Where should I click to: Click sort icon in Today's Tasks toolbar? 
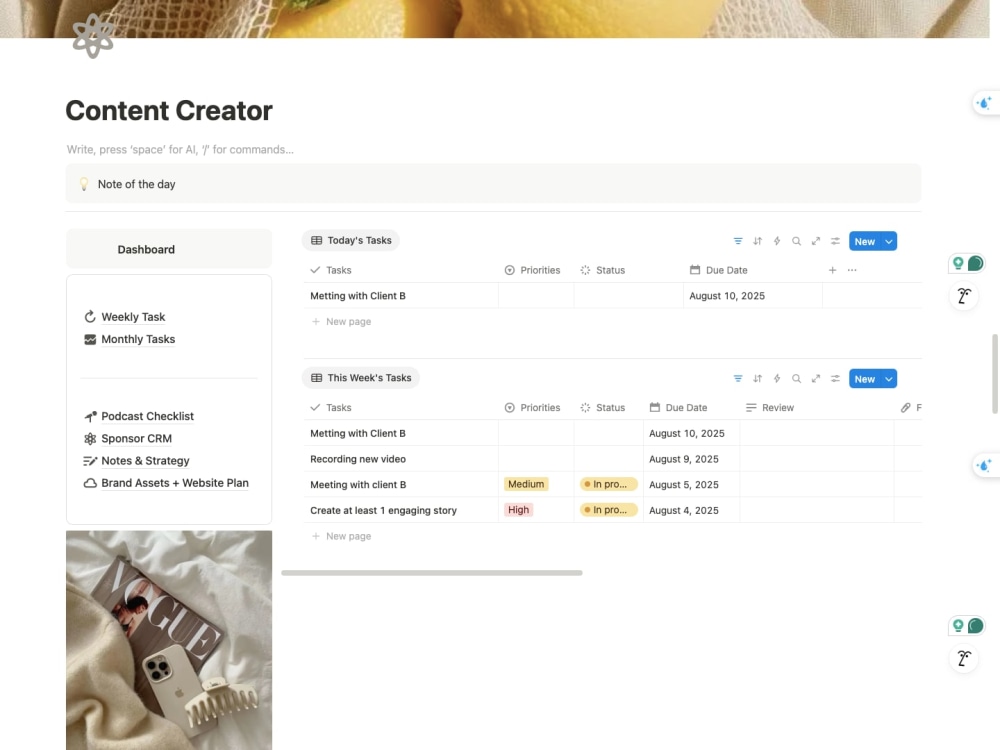[x=757, y=241]
